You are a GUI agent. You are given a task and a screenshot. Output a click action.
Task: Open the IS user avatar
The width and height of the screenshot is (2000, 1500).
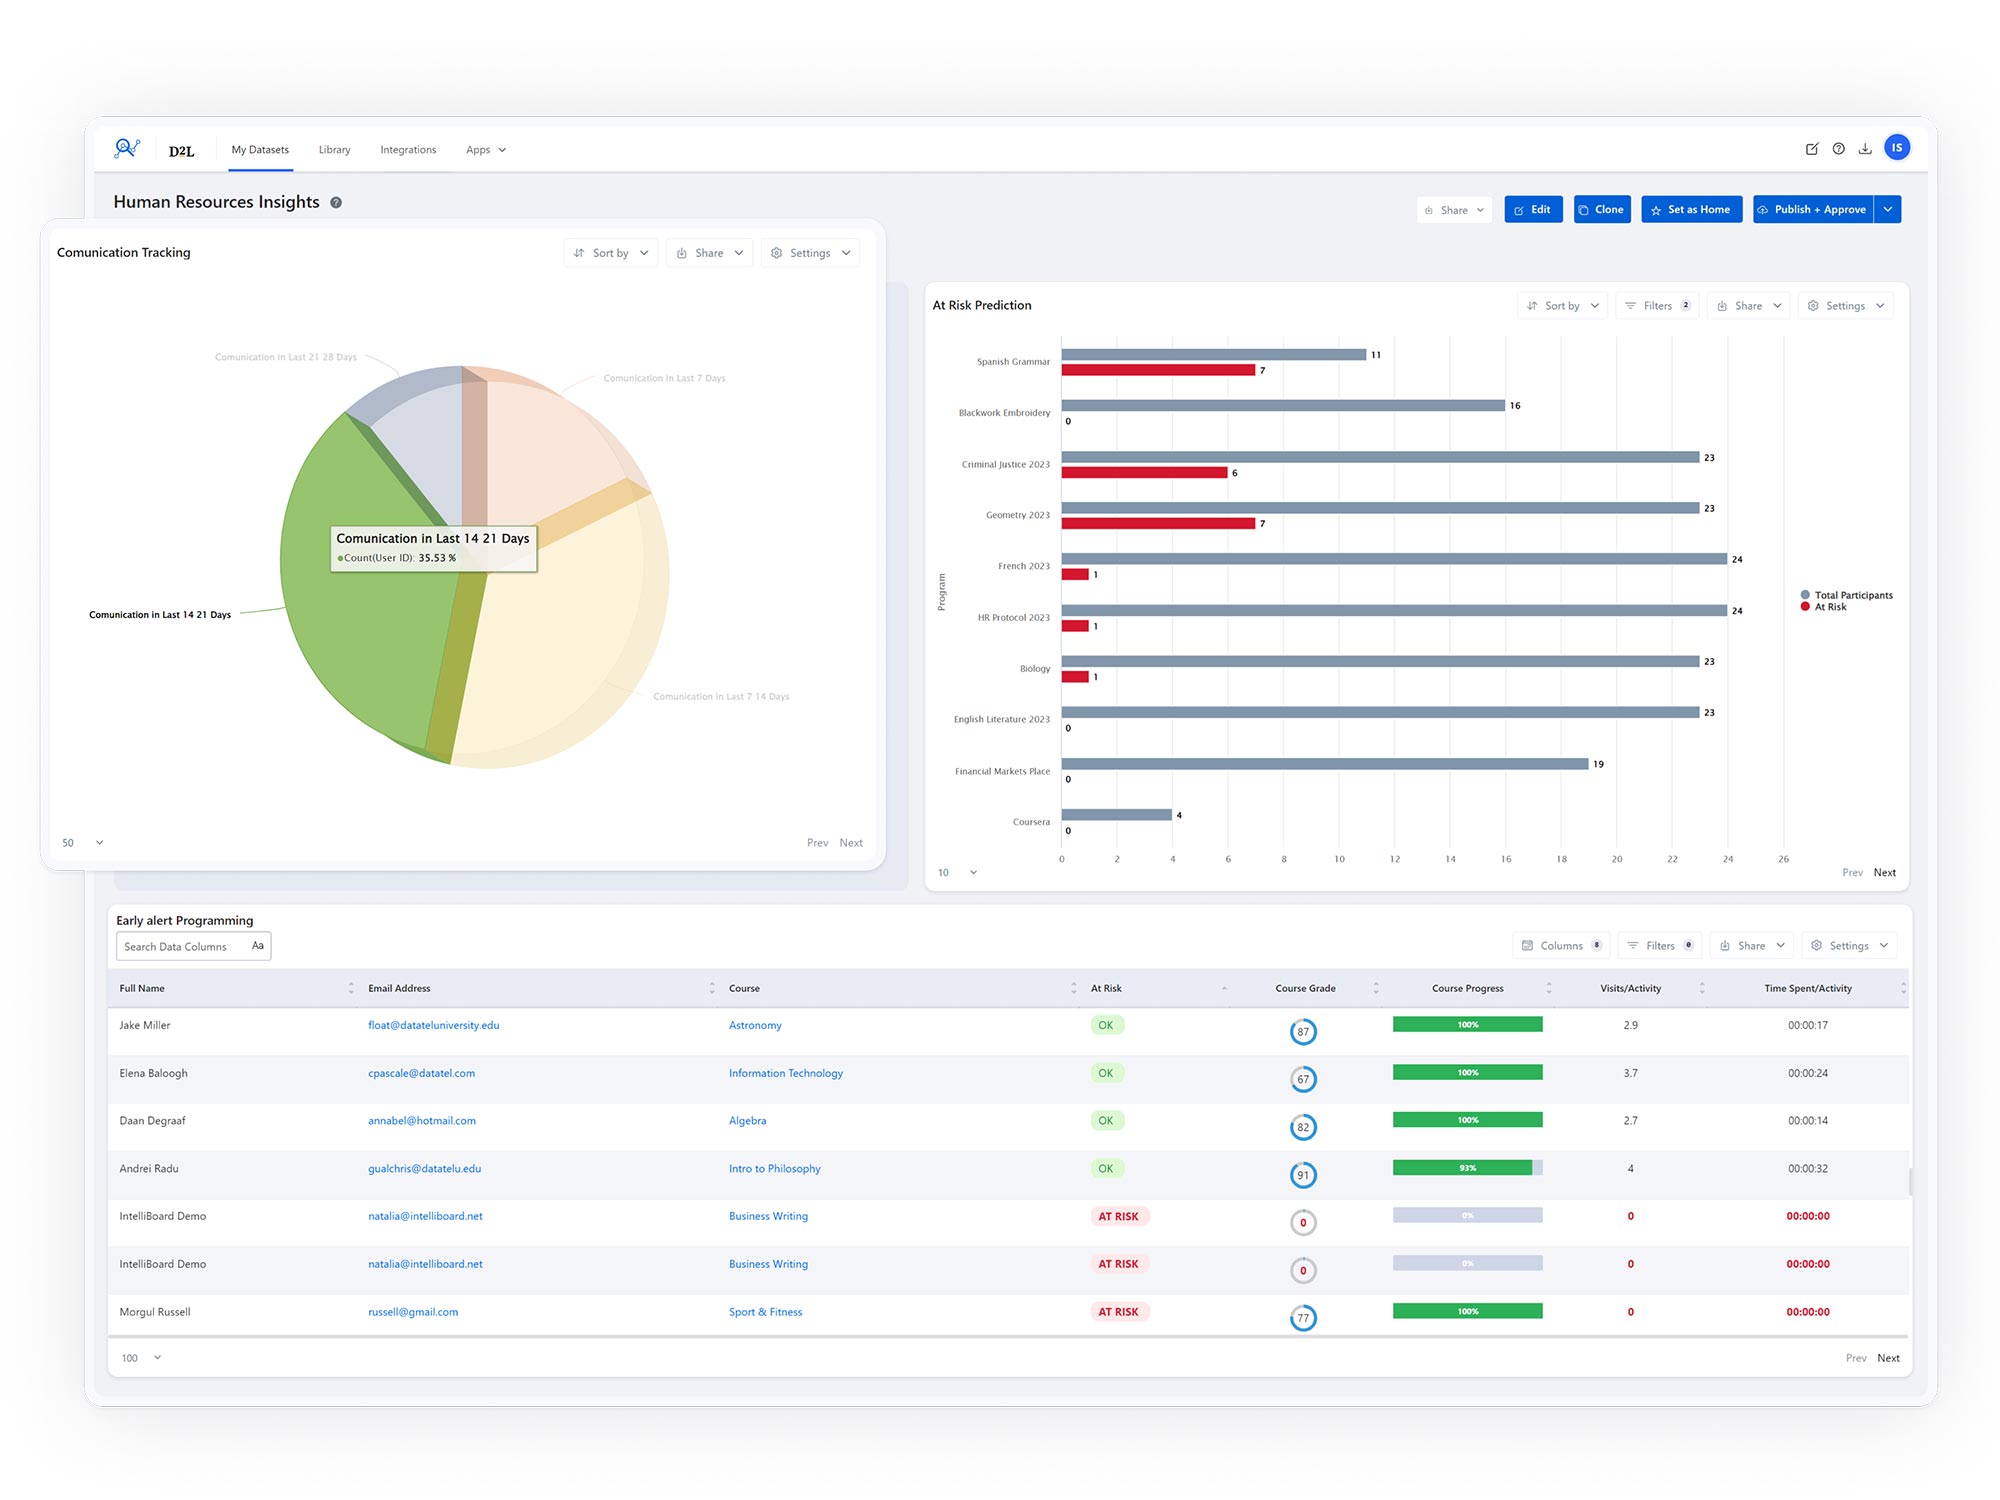pyautogui.click(x=1897, y=148)
